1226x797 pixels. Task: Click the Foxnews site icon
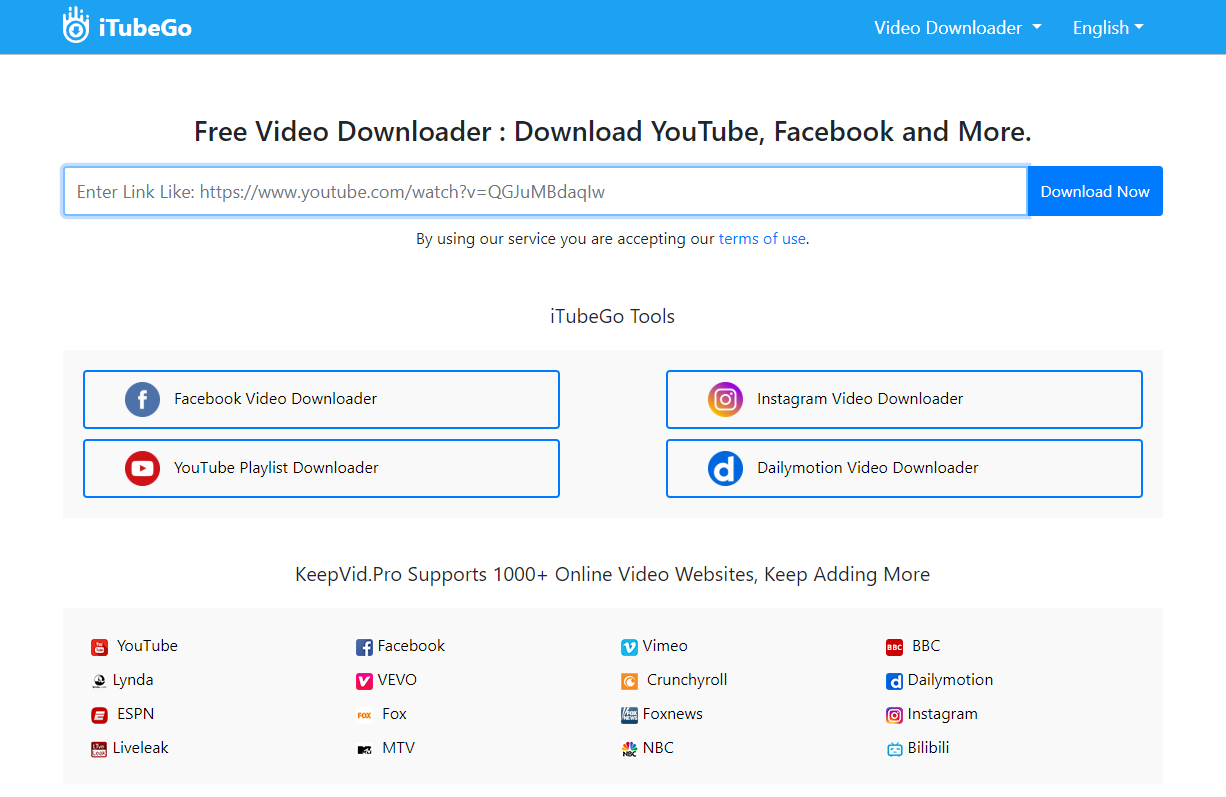[629, 715]
